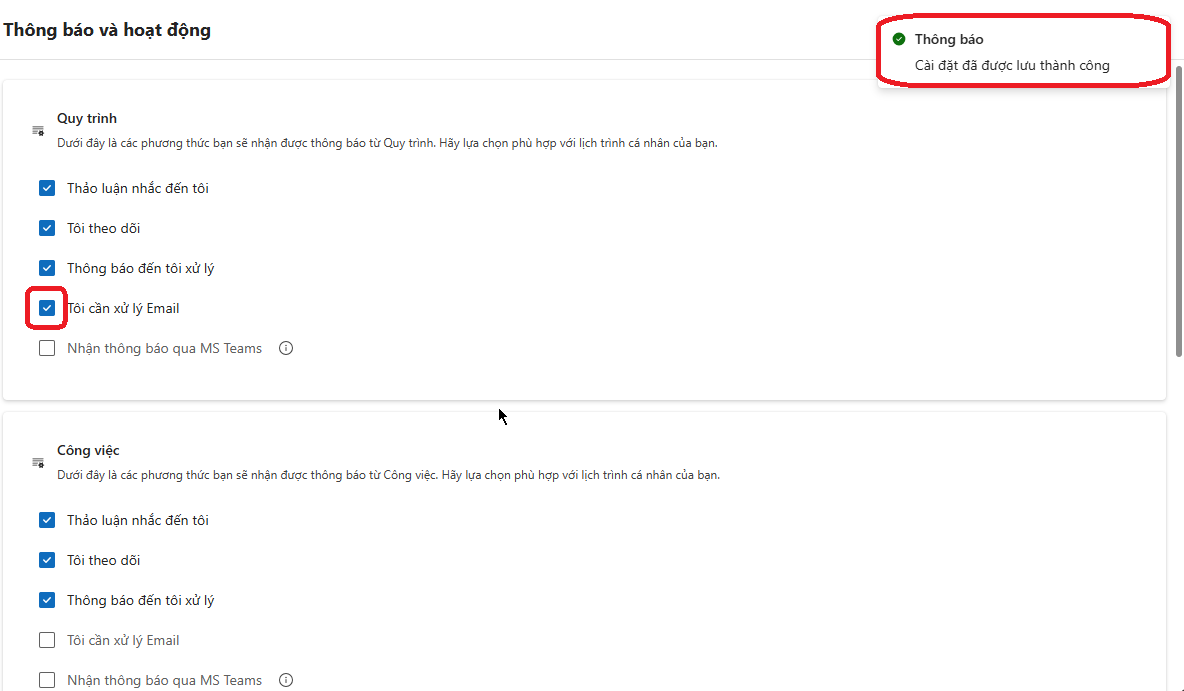The height and width of the screenshot is (691, 1184).
Task: Click the Quy trình section settings icon
Action: [38, 131]
